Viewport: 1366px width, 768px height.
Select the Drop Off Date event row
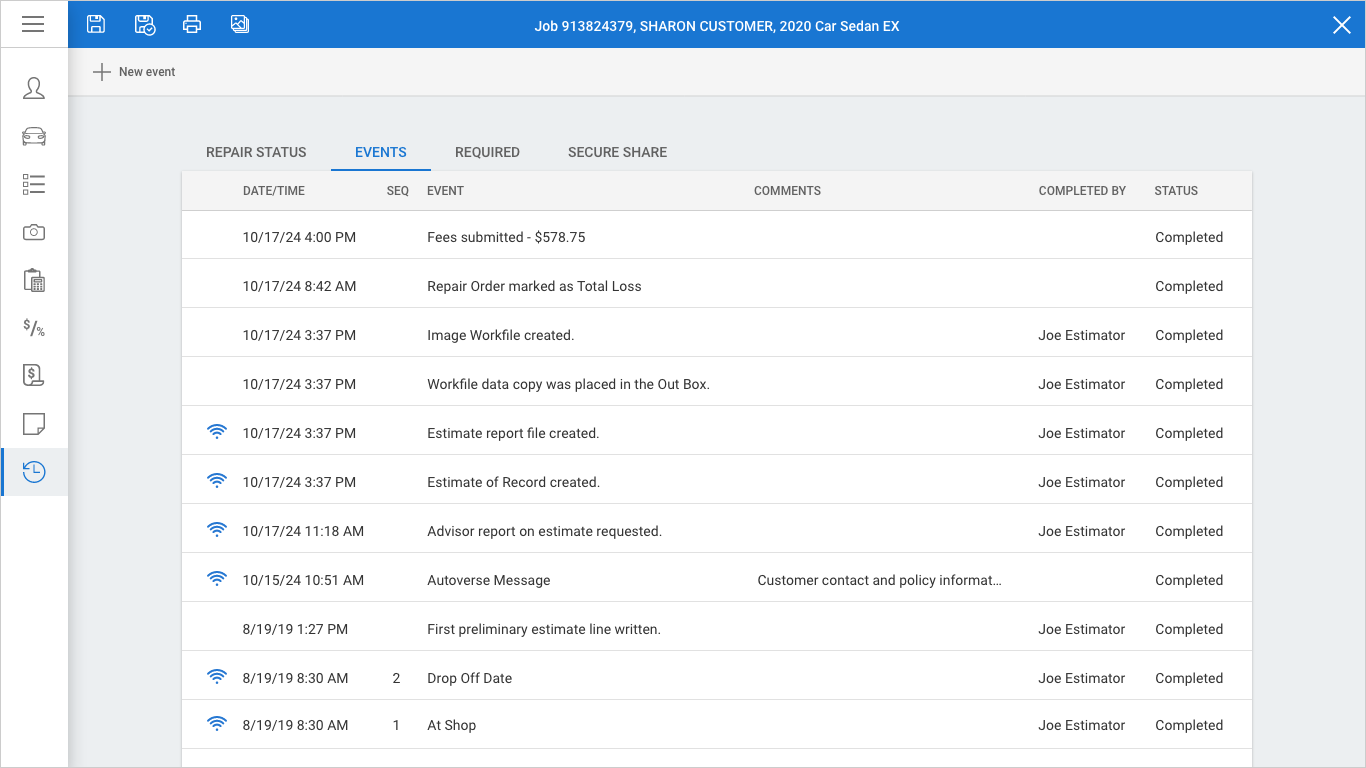coord(469,678)
